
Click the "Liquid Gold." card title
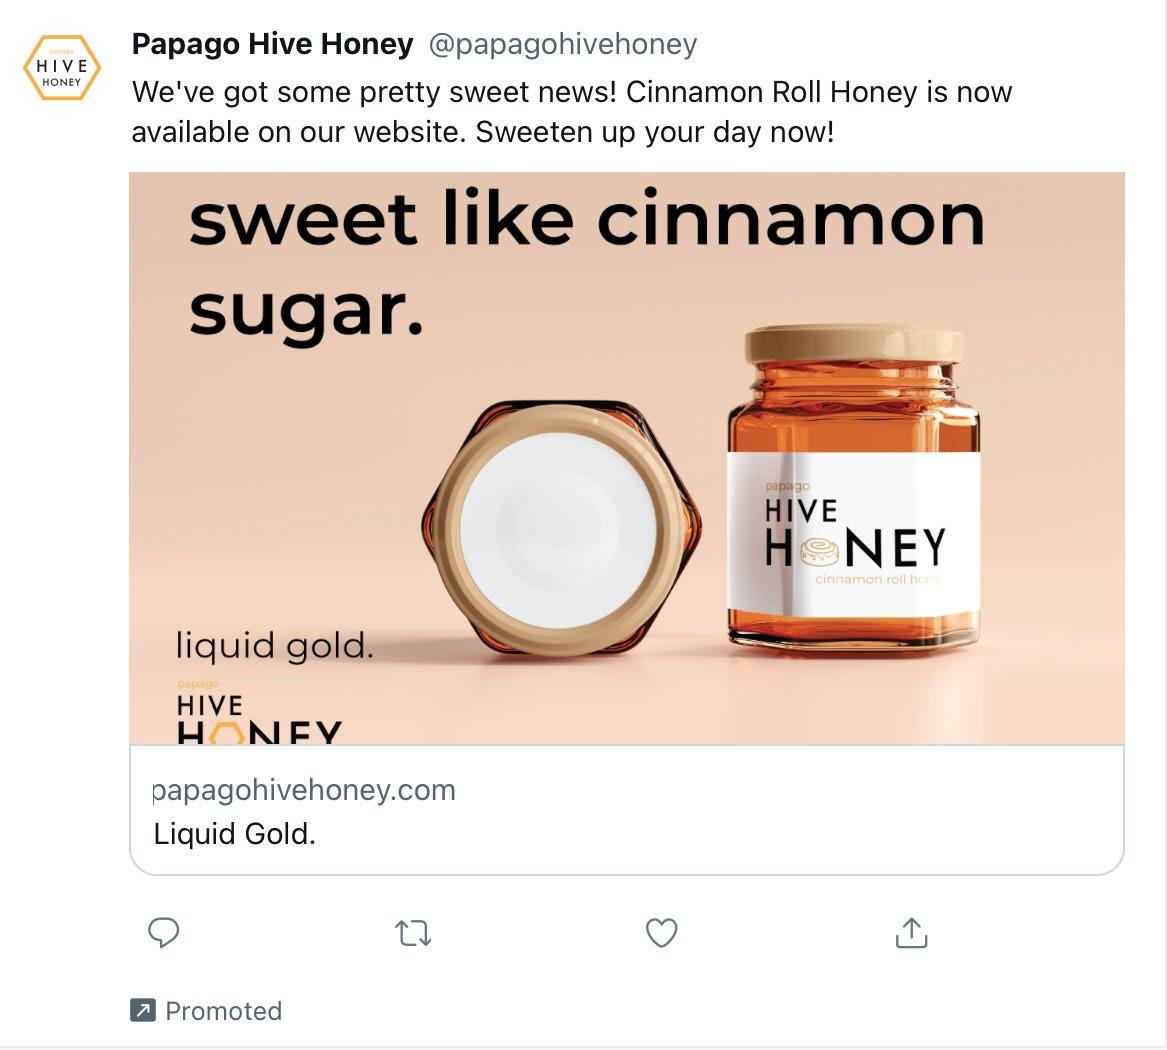point(234,834)
